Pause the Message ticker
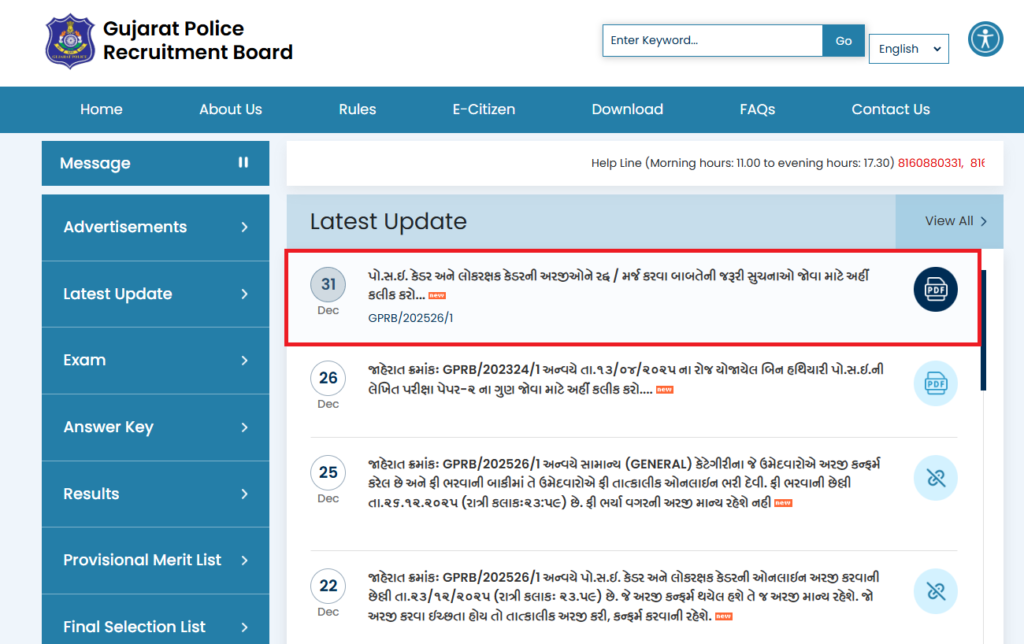Image resolution: width=1024 pixels, height=644 pixels. 243,162
